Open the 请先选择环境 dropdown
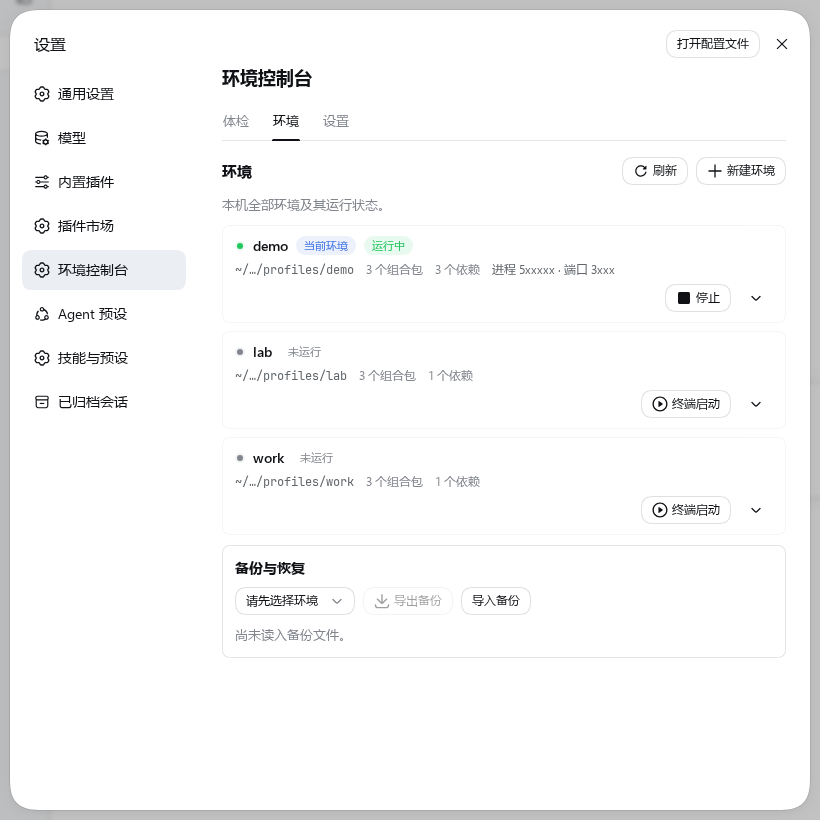The image size is (820, 820). point(295,601)
